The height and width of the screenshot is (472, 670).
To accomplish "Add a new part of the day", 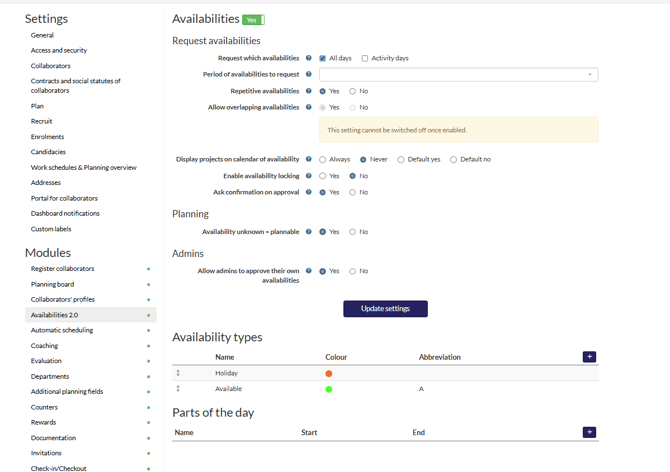I will click(589, 432).
